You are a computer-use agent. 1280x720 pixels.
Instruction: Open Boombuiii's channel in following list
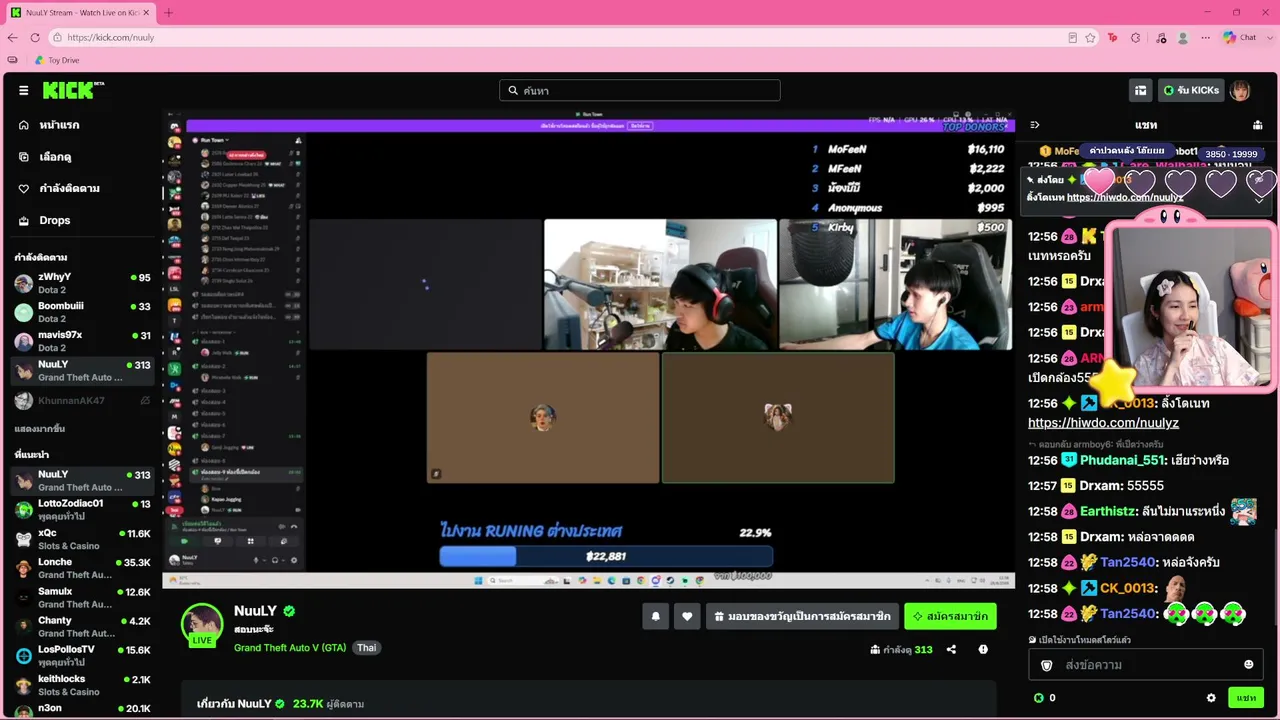coord(82,312)
